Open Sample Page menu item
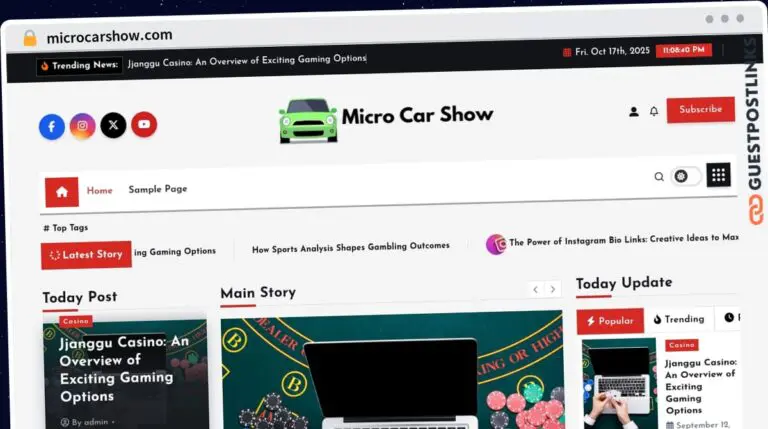 click(157, 189)
